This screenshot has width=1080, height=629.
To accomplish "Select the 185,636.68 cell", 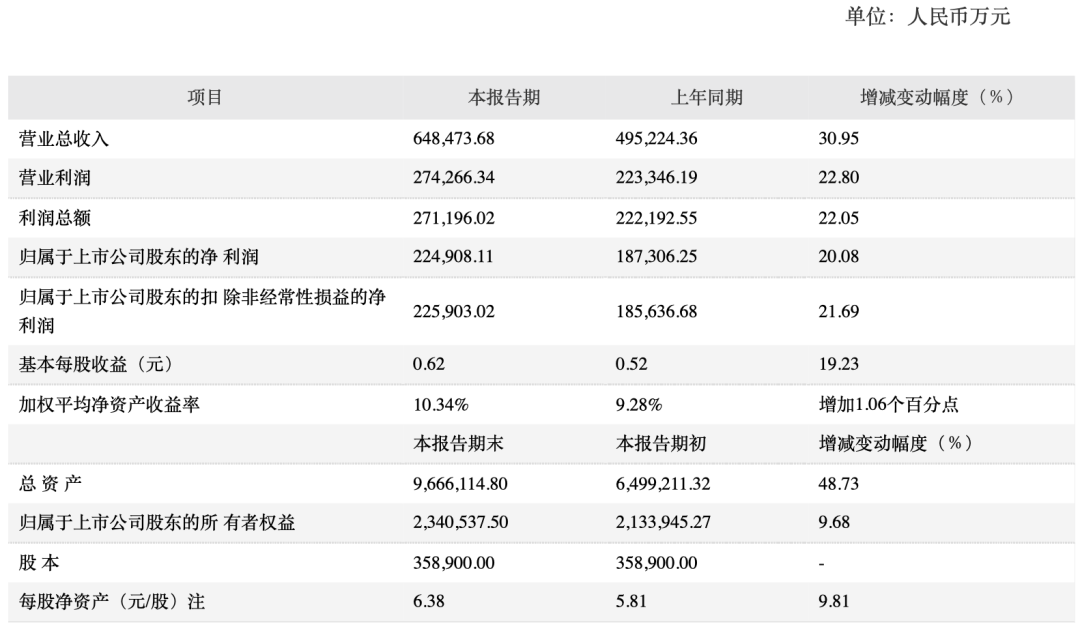I will 656,311.
